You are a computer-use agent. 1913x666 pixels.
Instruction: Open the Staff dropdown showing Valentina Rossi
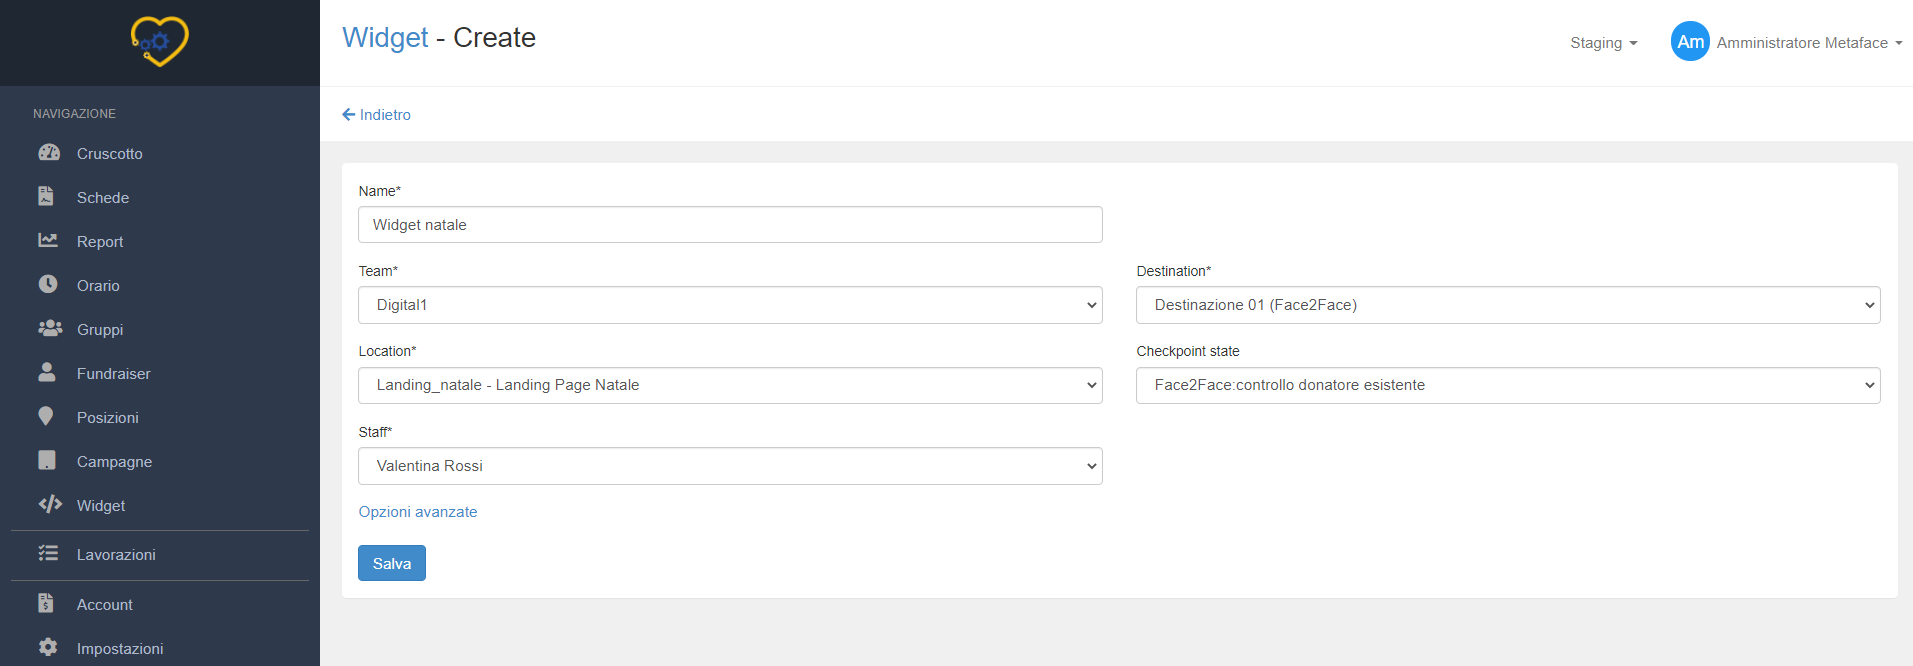point(730,466)
